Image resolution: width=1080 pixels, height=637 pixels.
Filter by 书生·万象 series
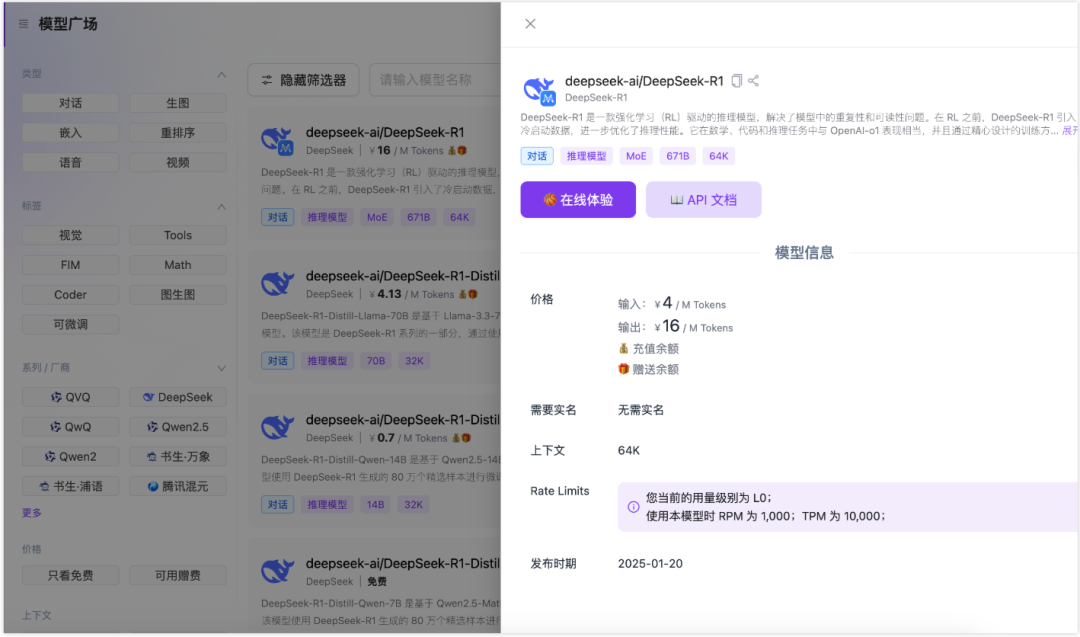tap(178, 457)
